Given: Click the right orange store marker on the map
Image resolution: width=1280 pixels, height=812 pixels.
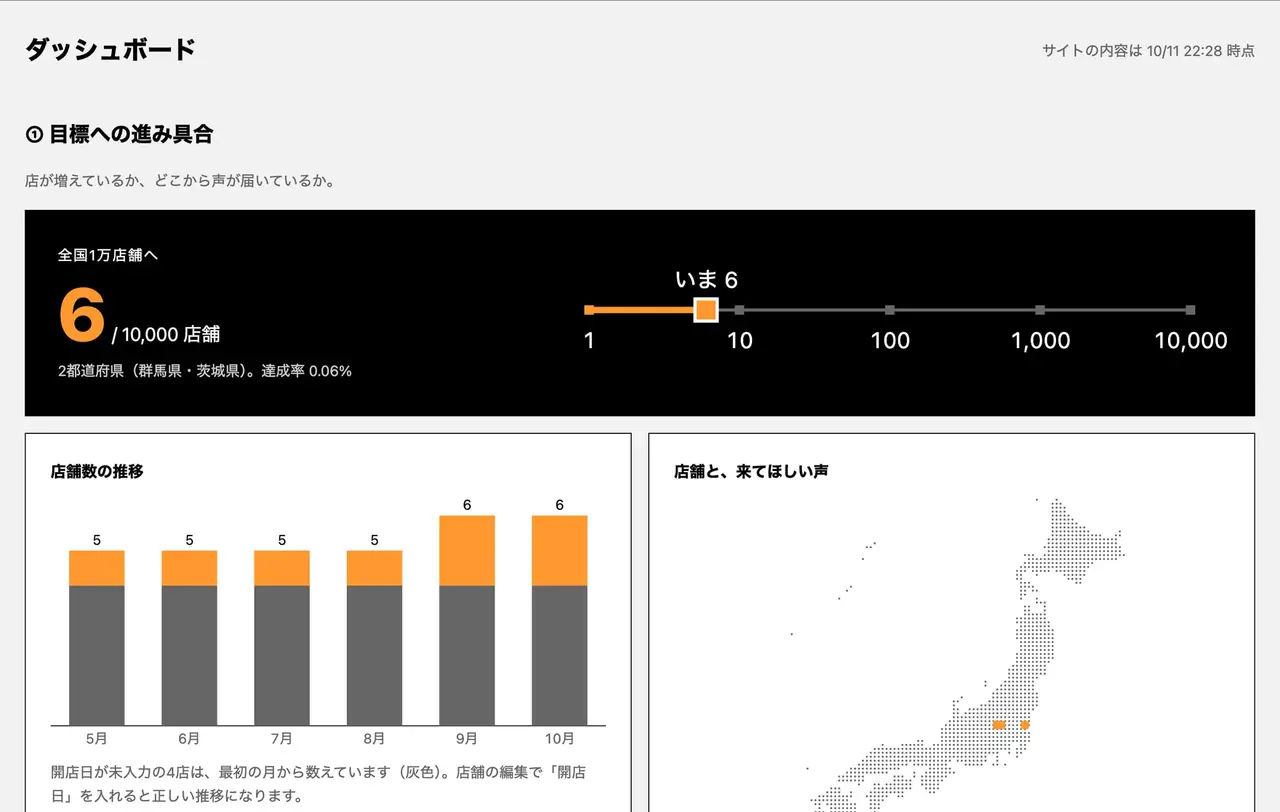Looking at the screenshot, I should pos(1025,724).
